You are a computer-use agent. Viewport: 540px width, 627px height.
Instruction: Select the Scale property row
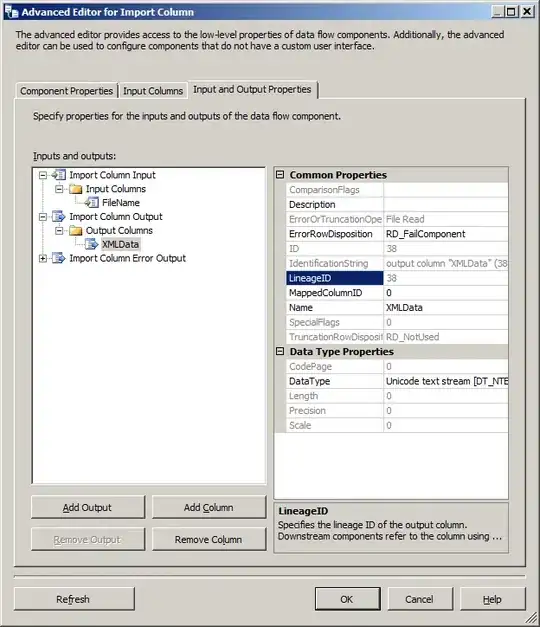pos(397,425)
